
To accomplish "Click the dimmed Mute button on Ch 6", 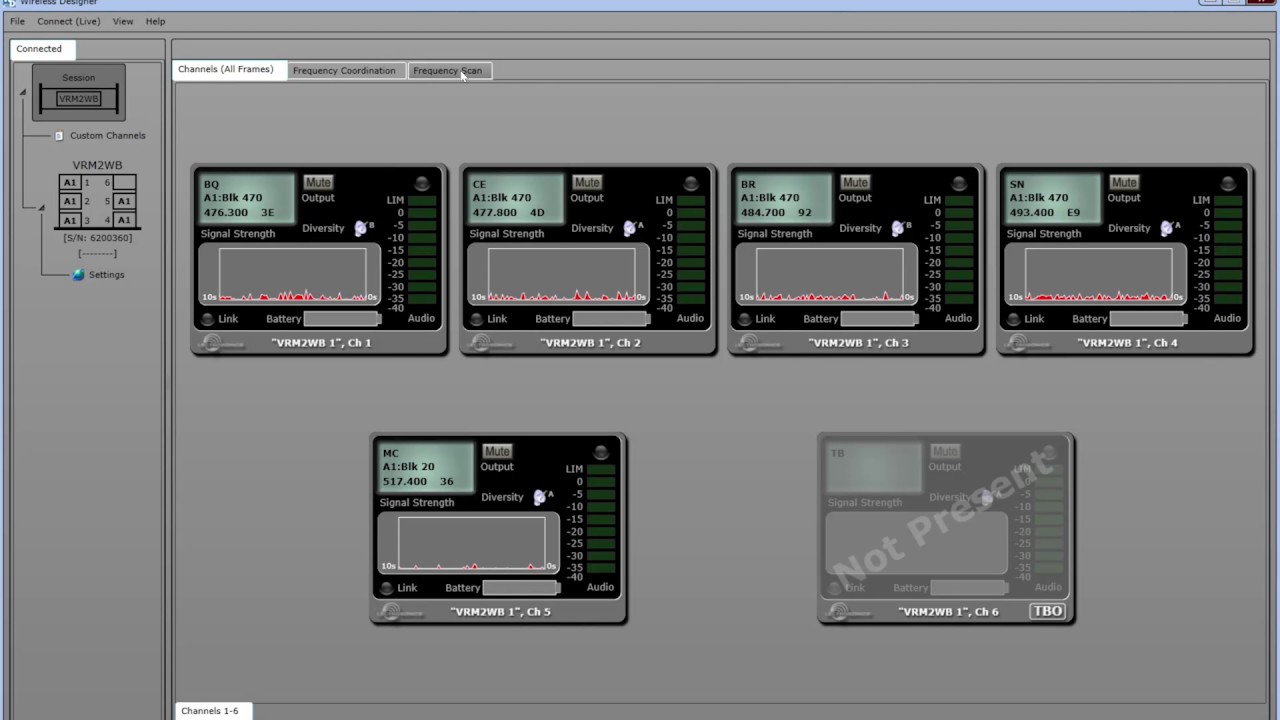I will point(945,452).
